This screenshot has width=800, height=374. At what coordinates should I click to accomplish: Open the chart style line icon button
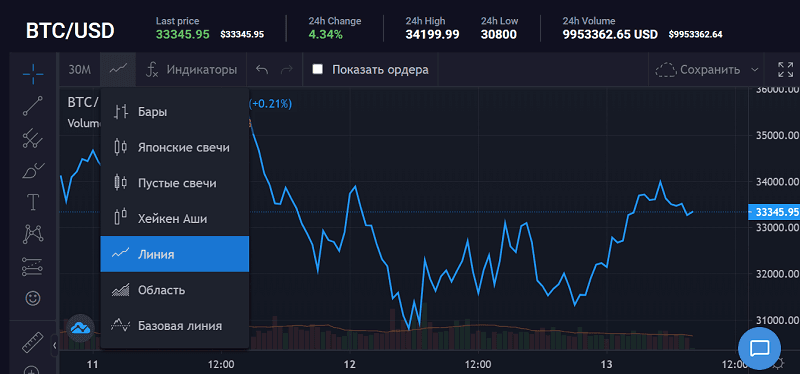[x=118, y=69]
